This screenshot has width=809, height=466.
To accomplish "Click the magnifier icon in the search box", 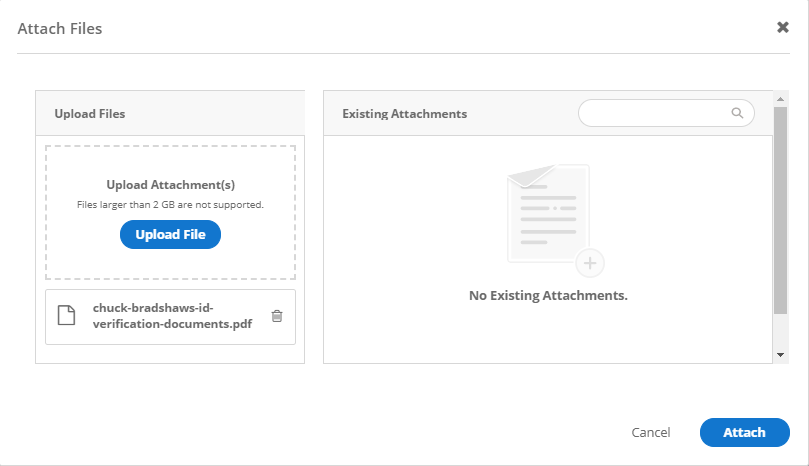I will (737, 113).
